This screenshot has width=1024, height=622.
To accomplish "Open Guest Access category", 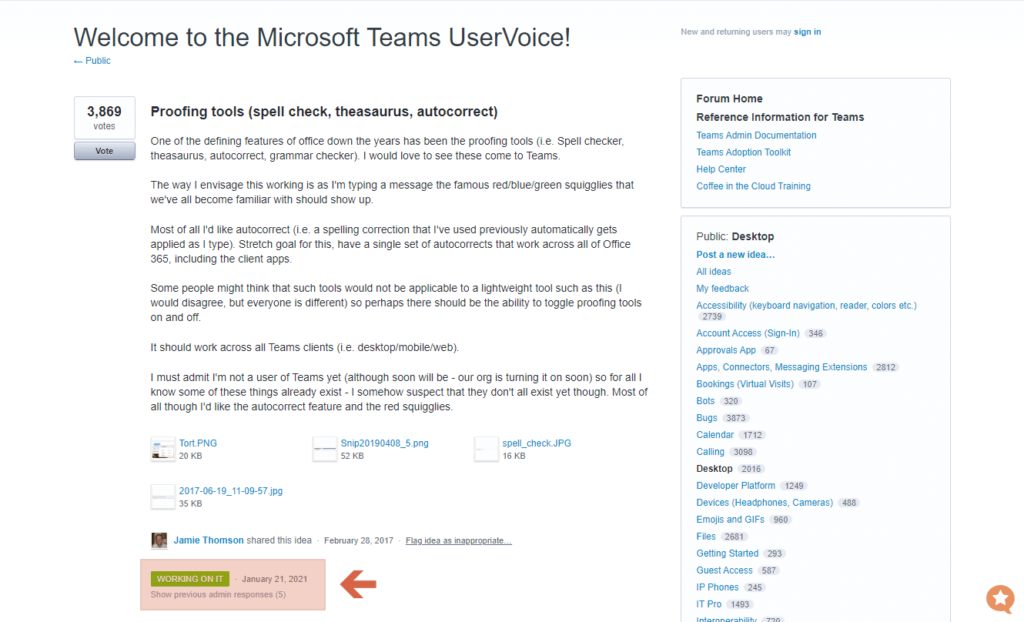I will [x=724, y=571].
